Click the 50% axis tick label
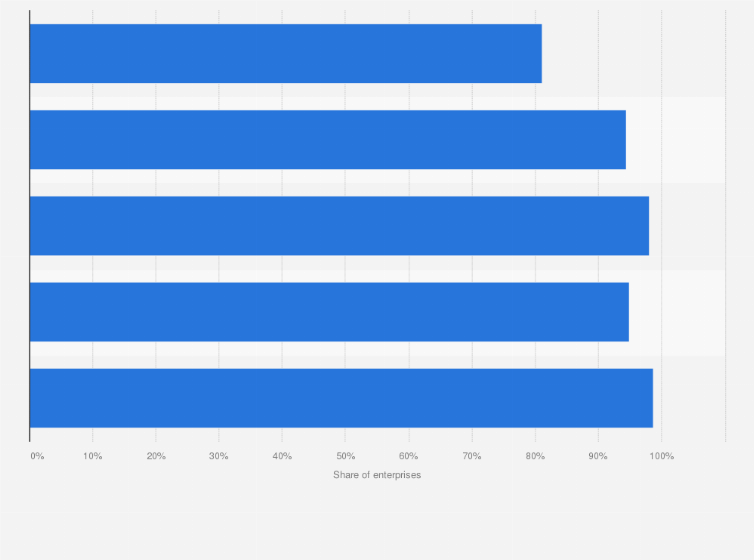Screen dimensions: 754x560 coord(345,457)
